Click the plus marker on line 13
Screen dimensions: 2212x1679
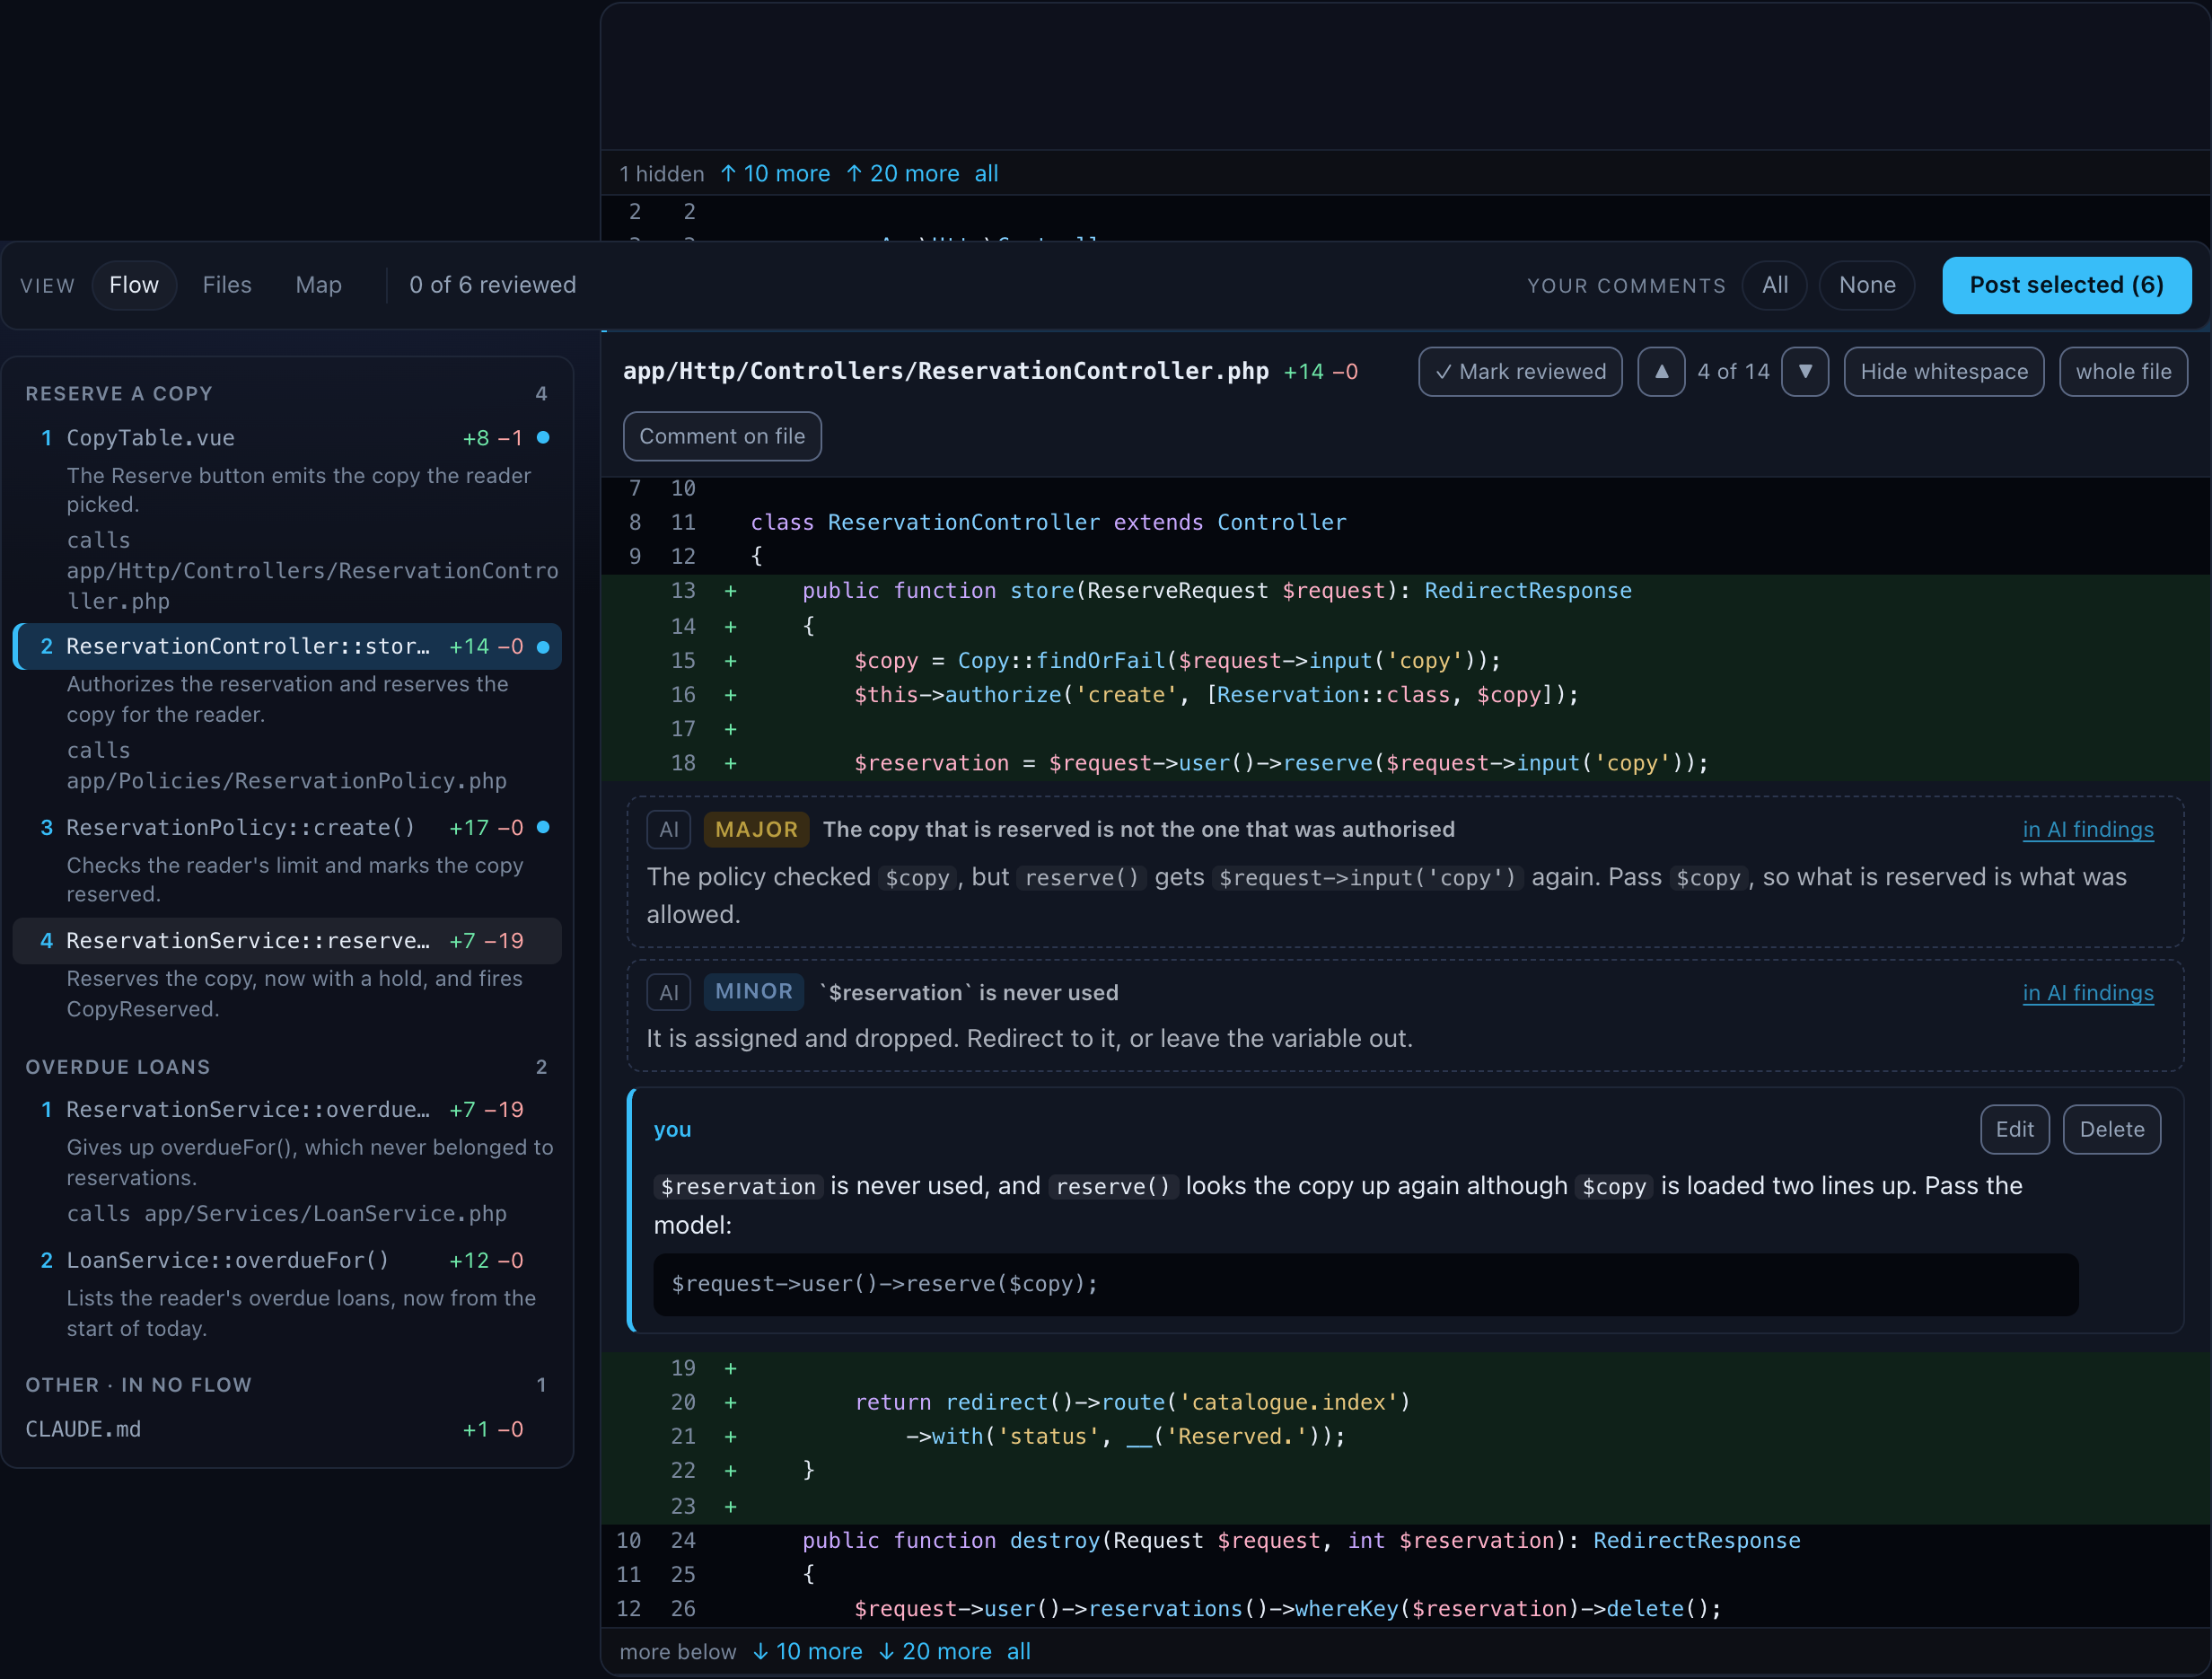731,591
